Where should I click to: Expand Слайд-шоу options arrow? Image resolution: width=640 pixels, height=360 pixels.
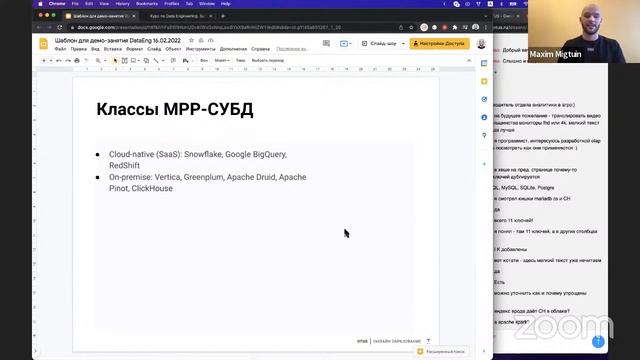(403, 43)
